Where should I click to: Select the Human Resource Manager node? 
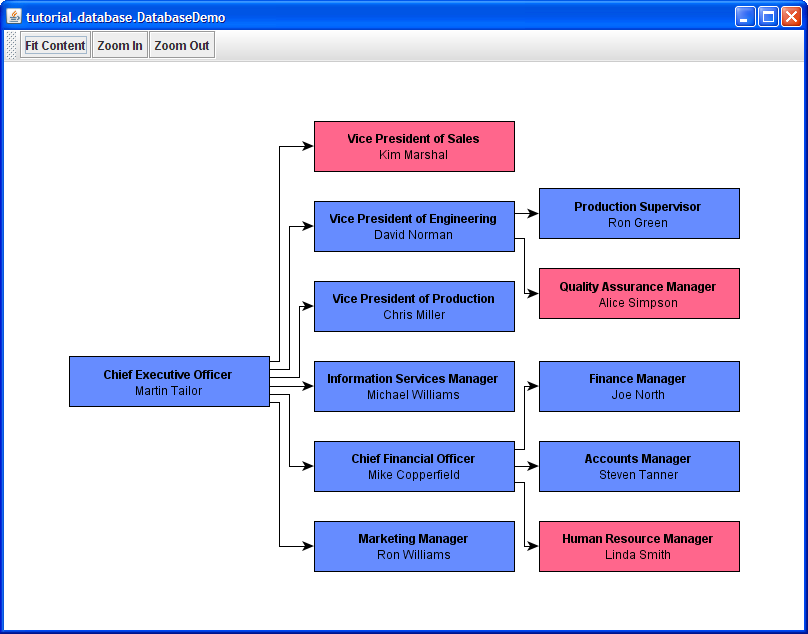[639, 547]
